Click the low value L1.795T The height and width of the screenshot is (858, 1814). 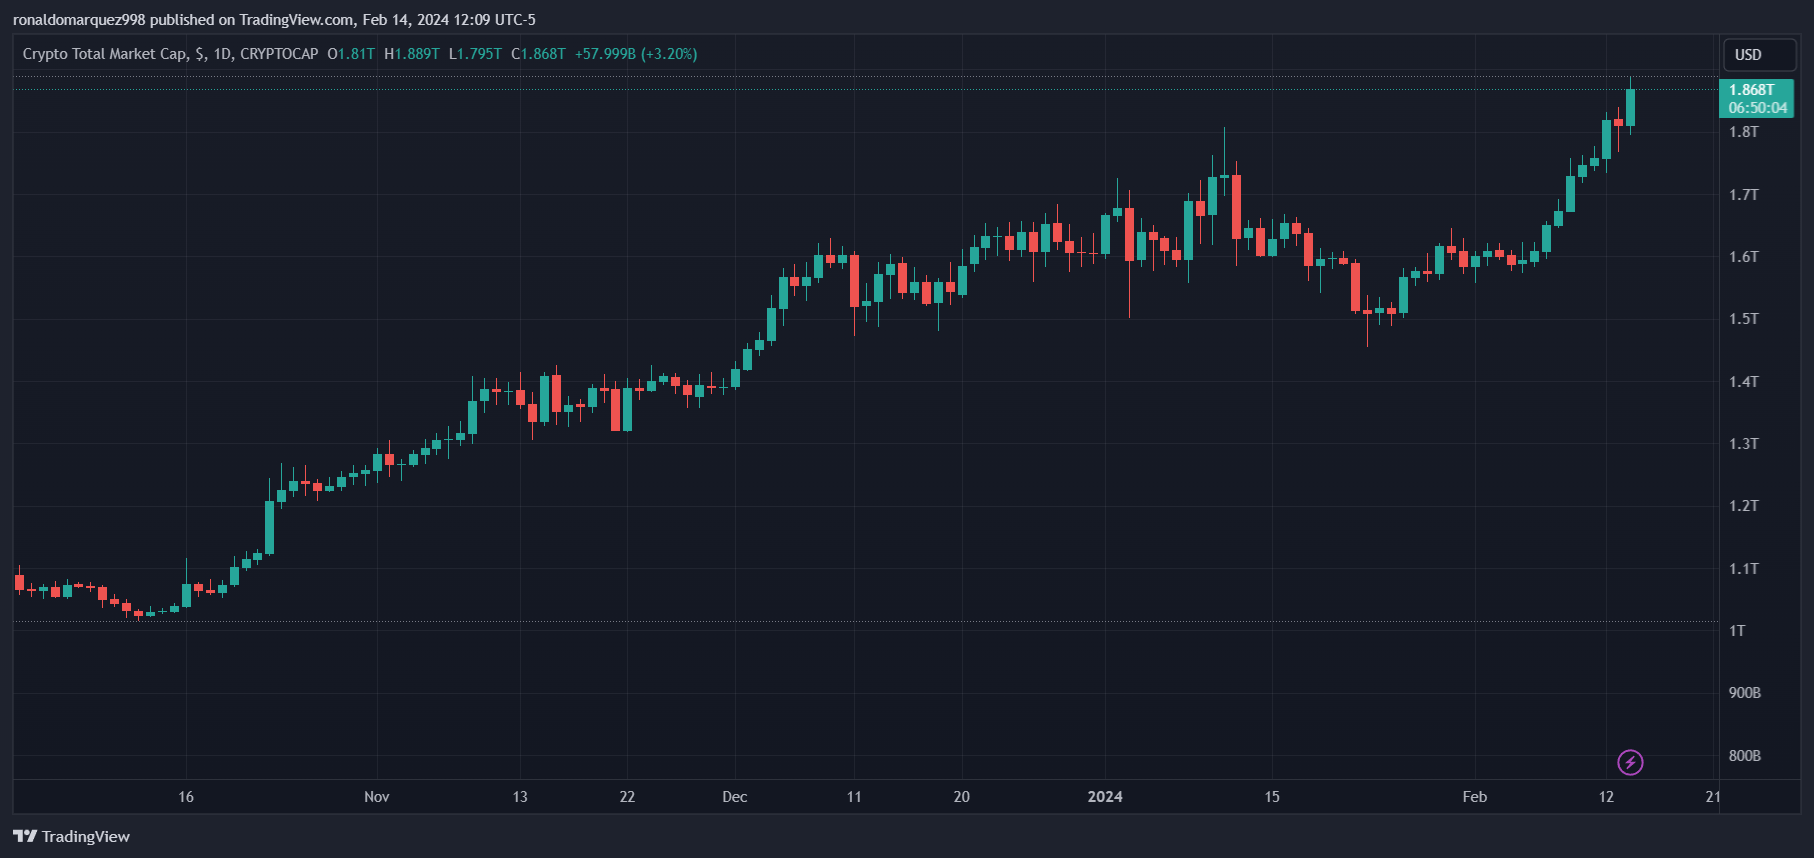point(475,54)
